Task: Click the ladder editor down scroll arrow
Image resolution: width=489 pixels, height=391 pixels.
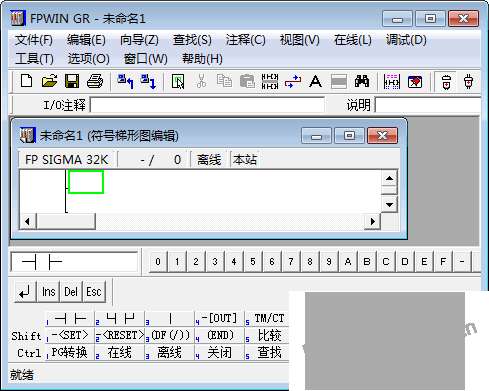Action: click(389, 205)
